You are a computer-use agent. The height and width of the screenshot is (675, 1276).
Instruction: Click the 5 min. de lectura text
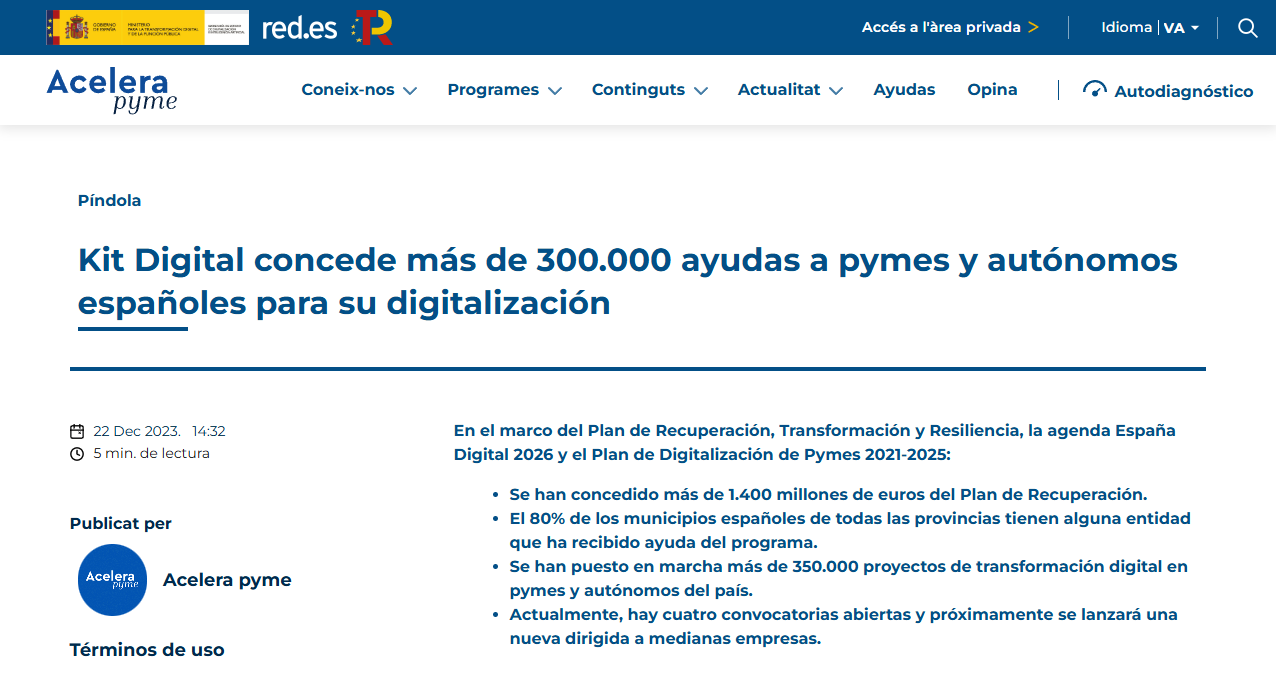coord(151,454)
